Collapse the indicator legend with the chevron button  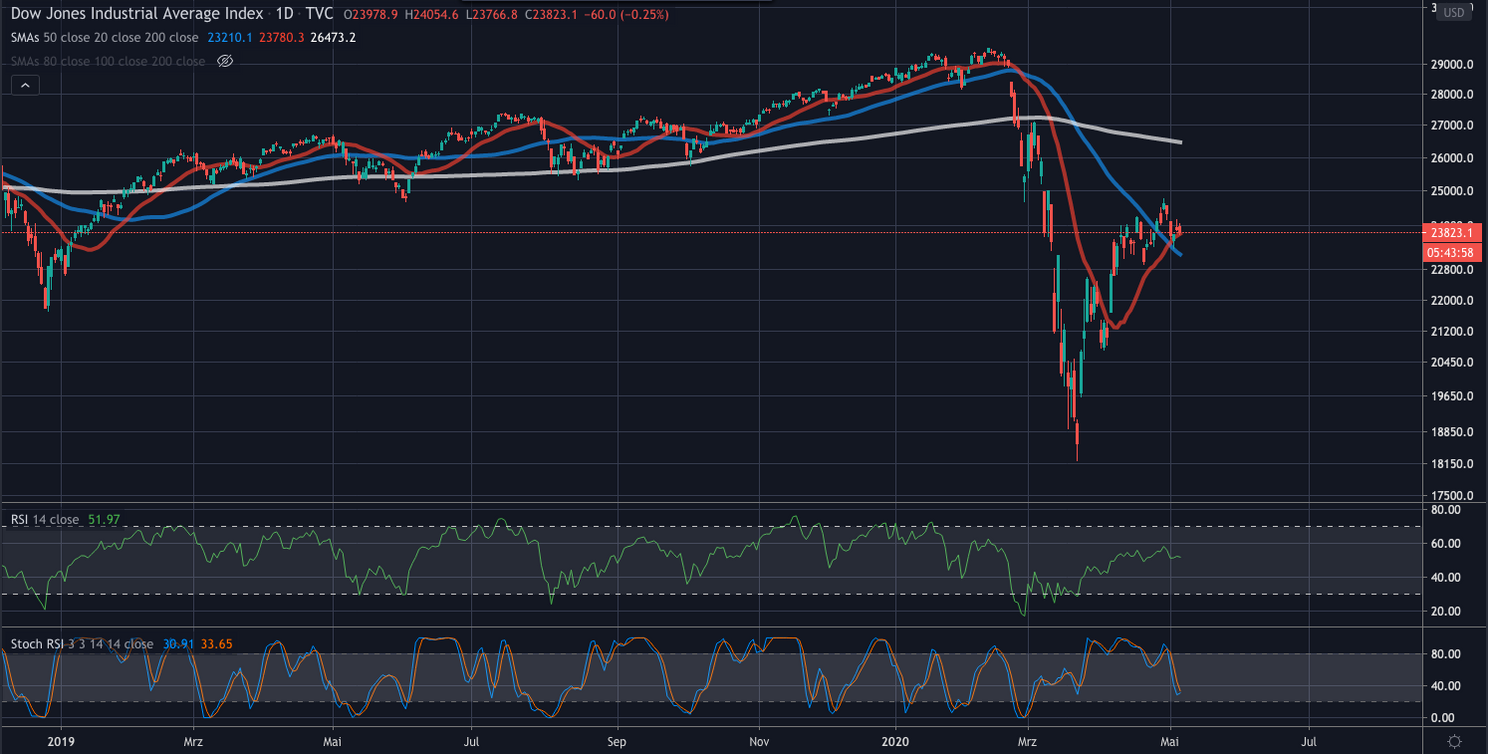point(24,86)
